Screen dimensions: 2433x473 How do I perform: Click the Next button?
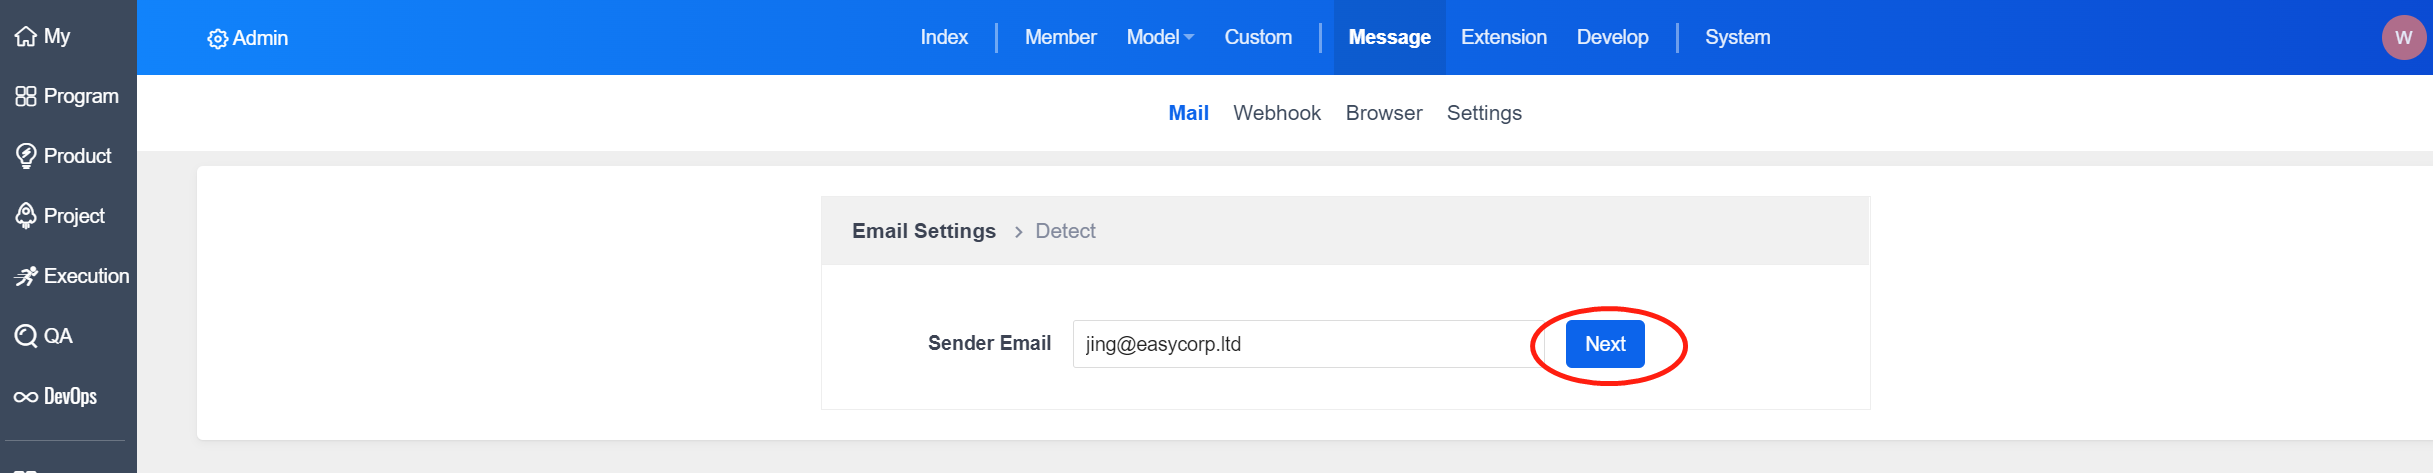(1604, 344)
